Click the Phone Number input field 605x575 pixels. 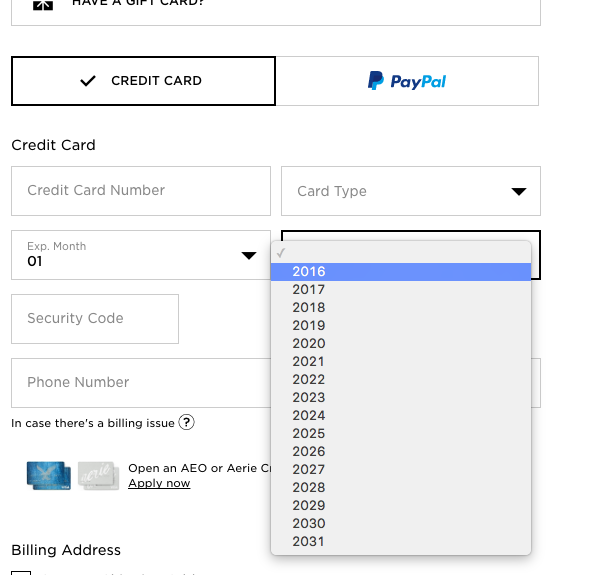[x=140, y=383]
